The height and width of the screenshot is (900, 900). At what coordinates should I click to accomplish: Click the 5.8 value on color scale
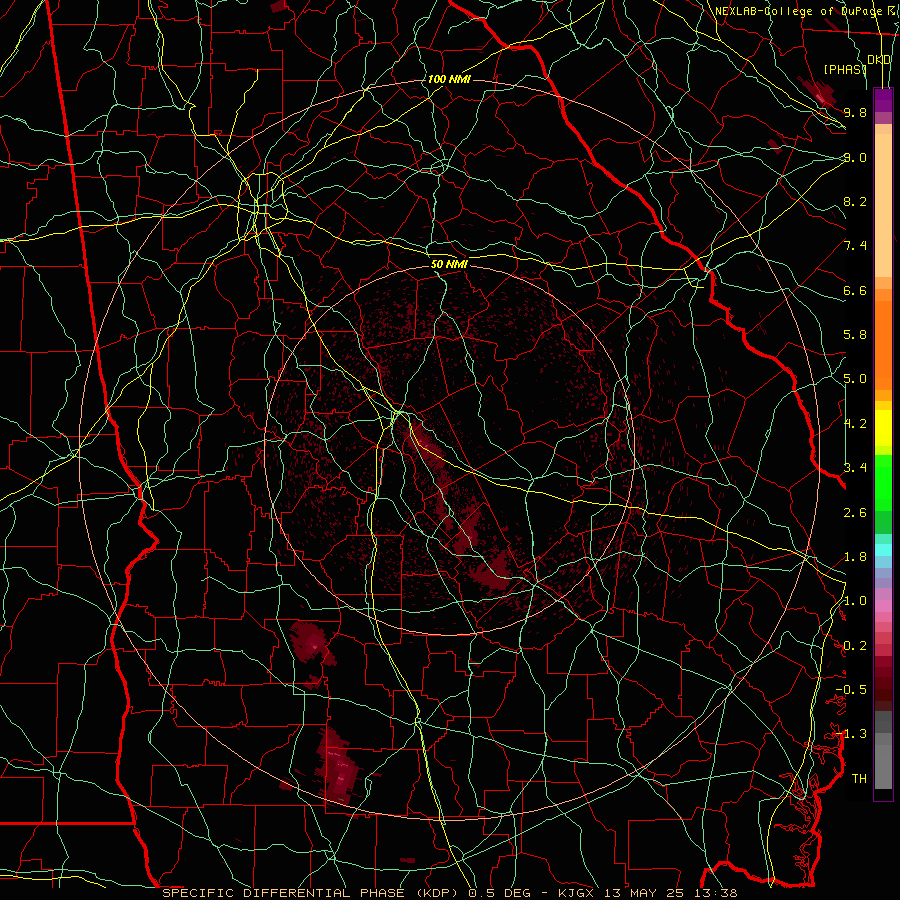[855, 335]
